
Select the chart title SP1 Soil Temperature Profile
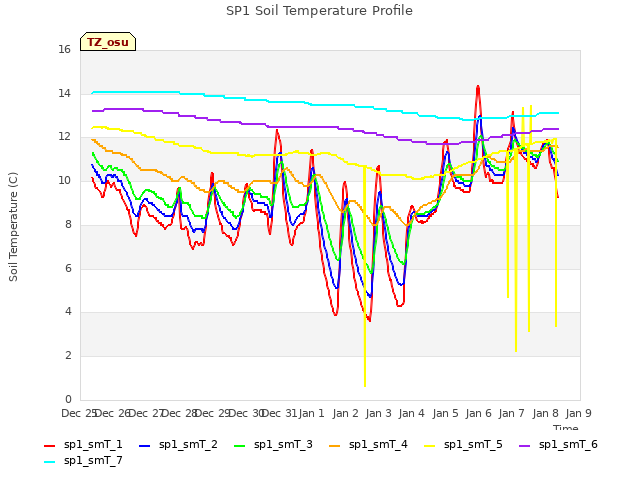pyautogui.click(x=319, y=11)
